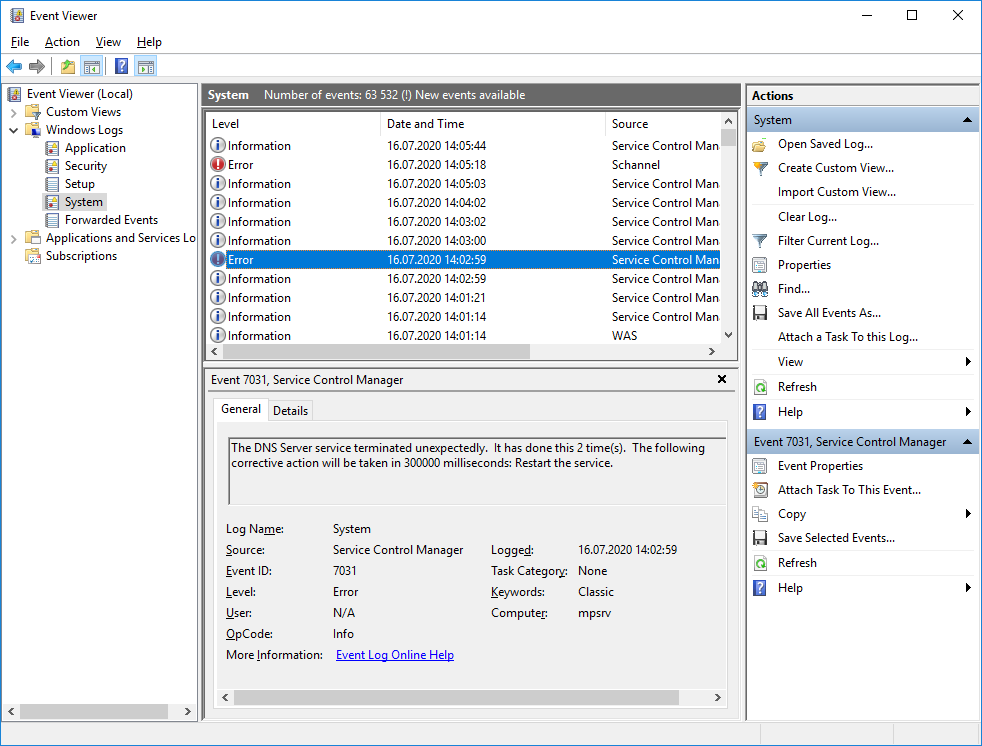Screen dimensions: 982x746
Task: Click the Custom Views folder icon
Action: coord(33,112)
